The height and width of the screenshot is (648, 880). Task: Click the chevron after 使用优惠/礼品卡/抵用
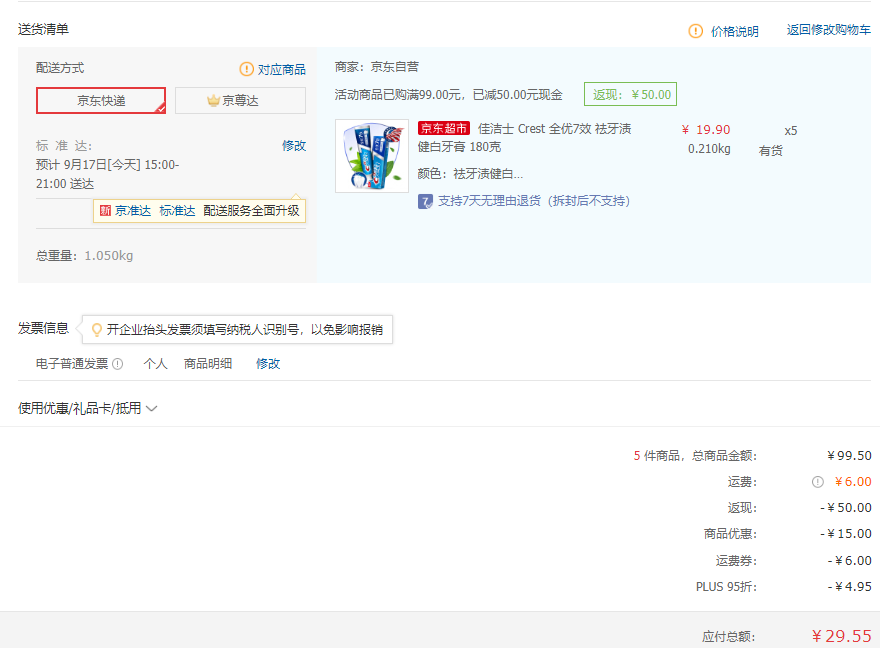(x=152, y=408)
